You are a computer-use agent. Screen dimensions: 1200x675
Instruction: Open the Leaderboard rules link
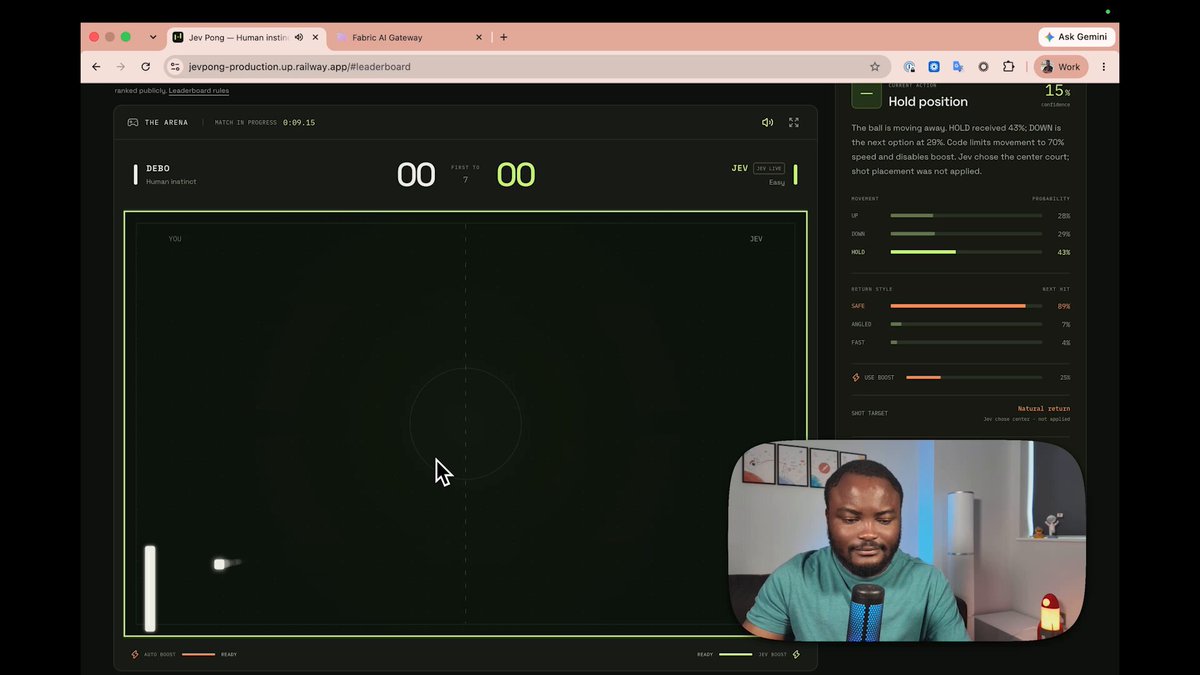pos(199,91)
